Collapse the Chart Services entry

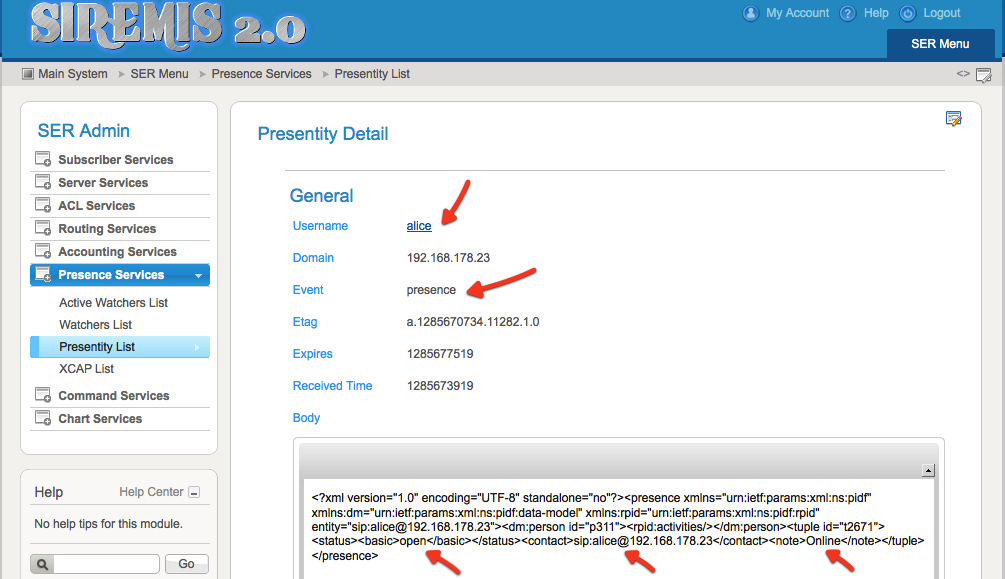[43, 418]
